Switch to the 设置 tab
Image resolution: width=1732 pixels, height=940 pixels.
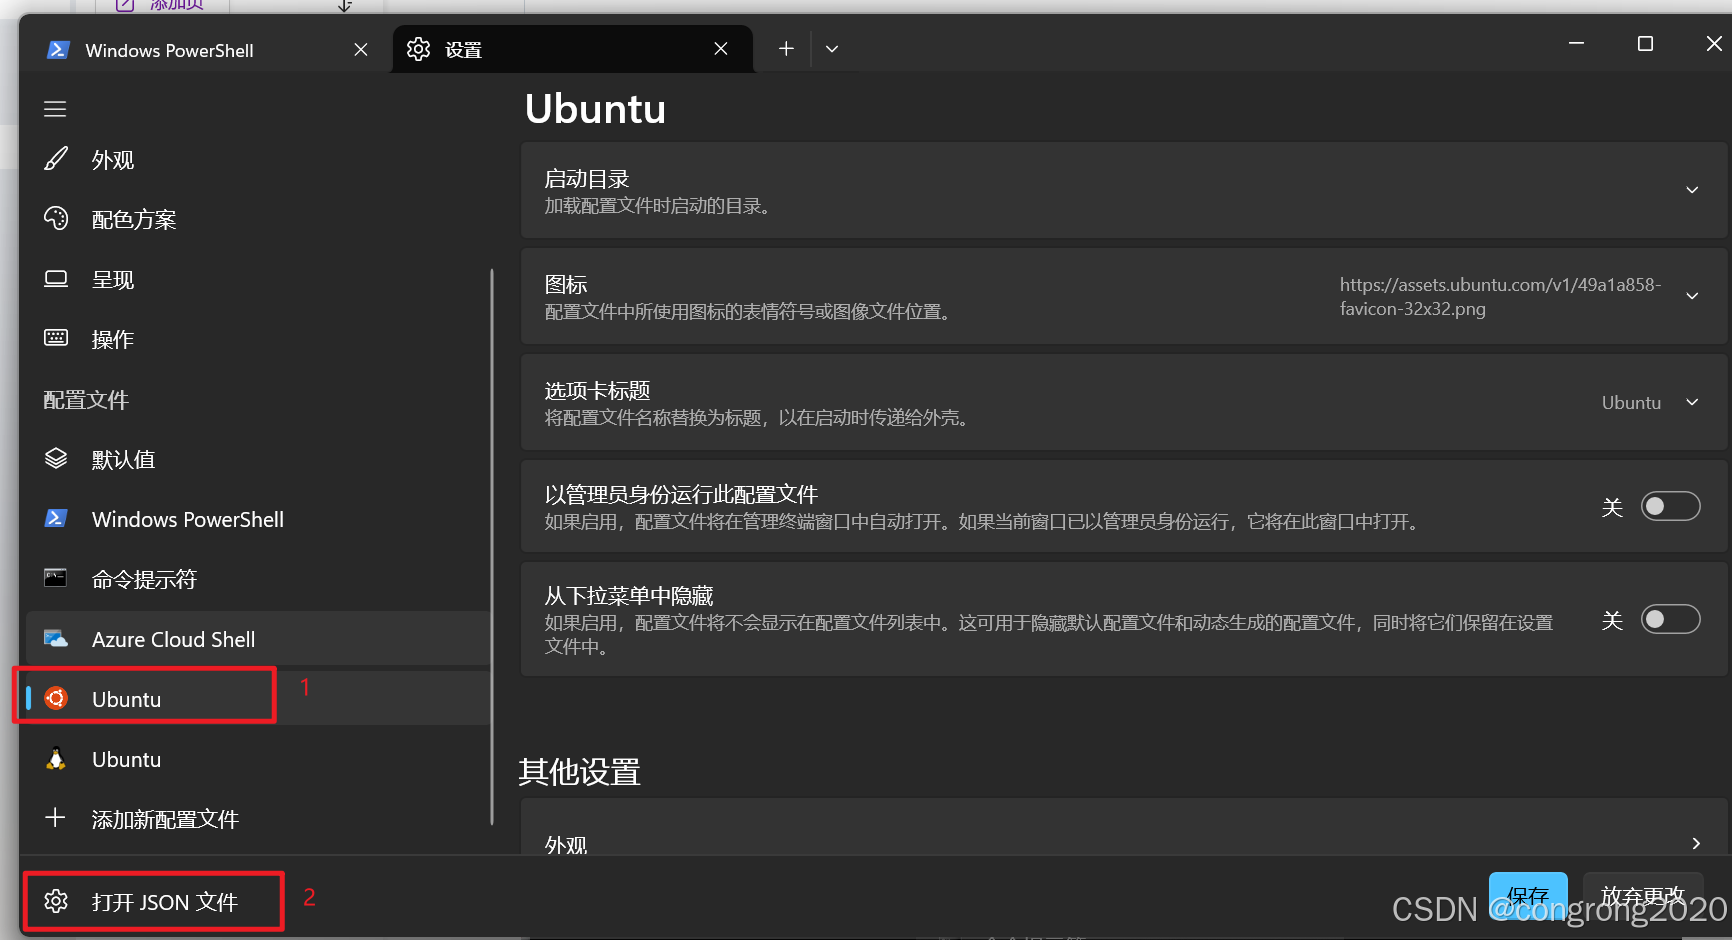tap(572, 49)
